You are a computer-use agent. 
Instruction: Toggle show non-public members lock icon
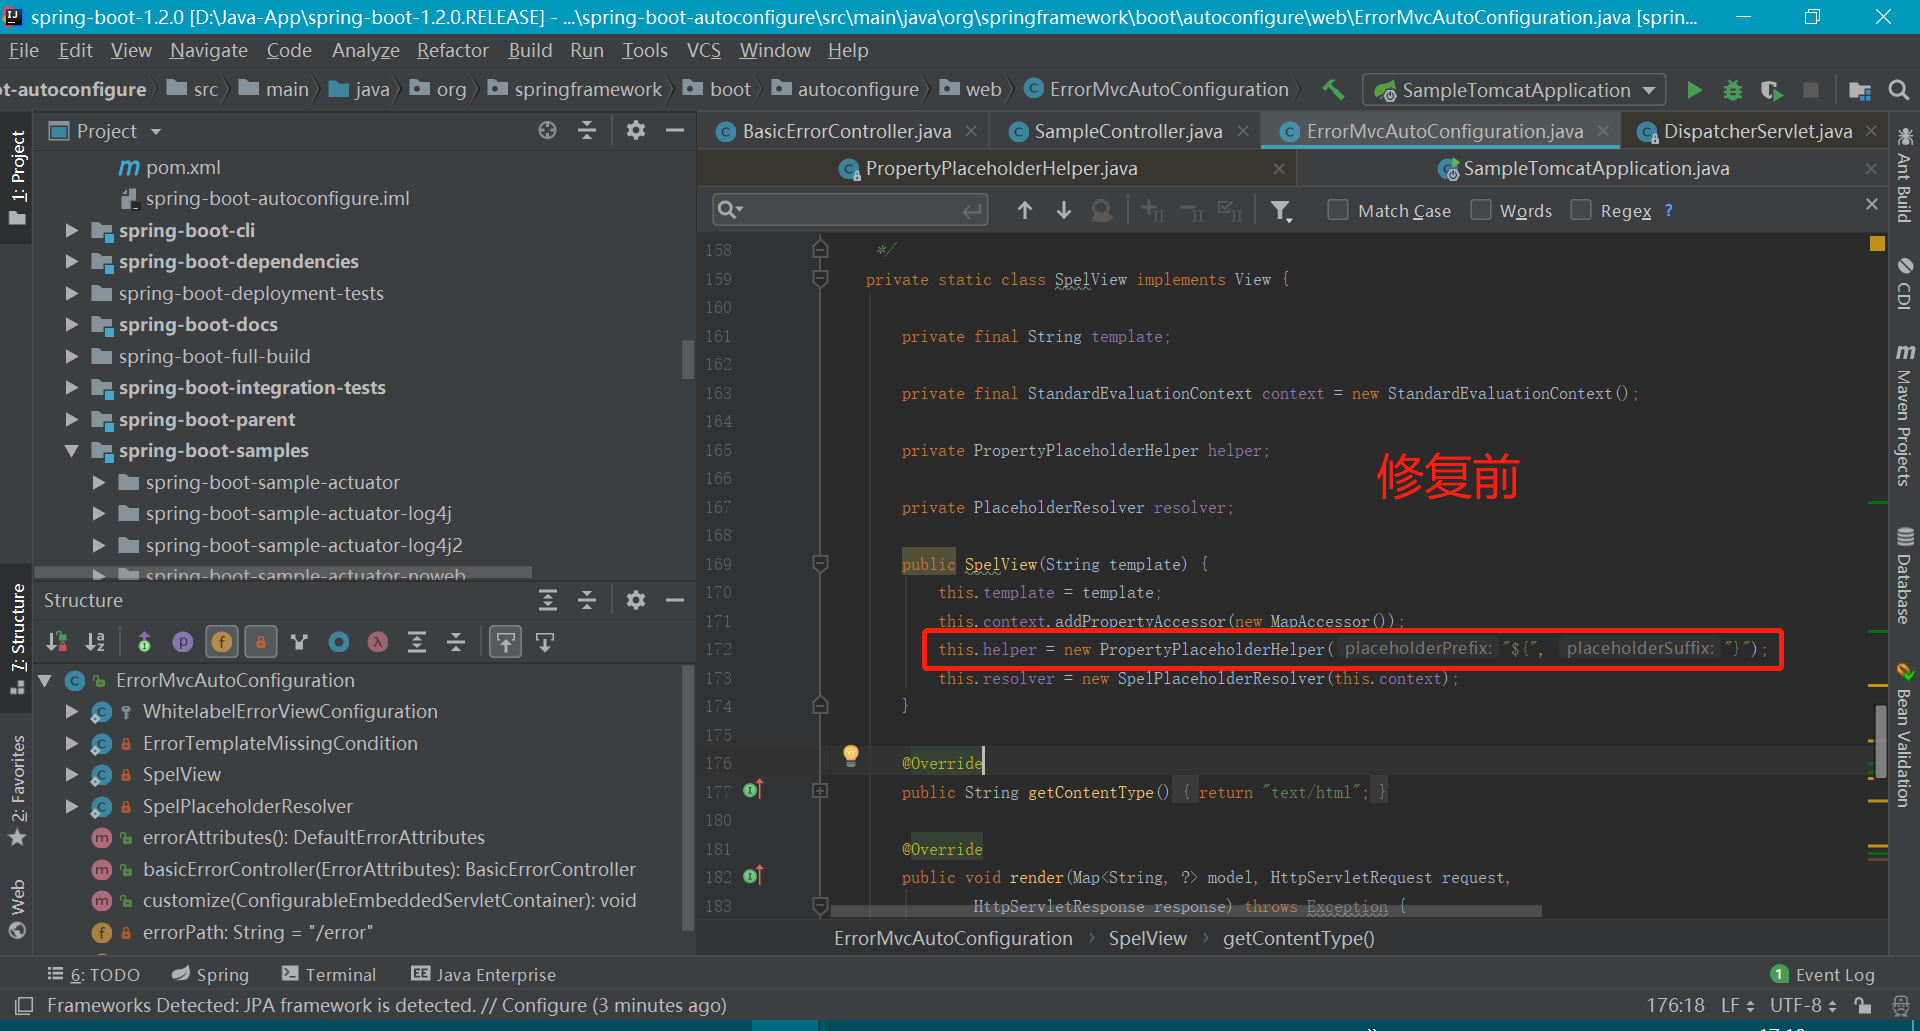coord(261,642)
